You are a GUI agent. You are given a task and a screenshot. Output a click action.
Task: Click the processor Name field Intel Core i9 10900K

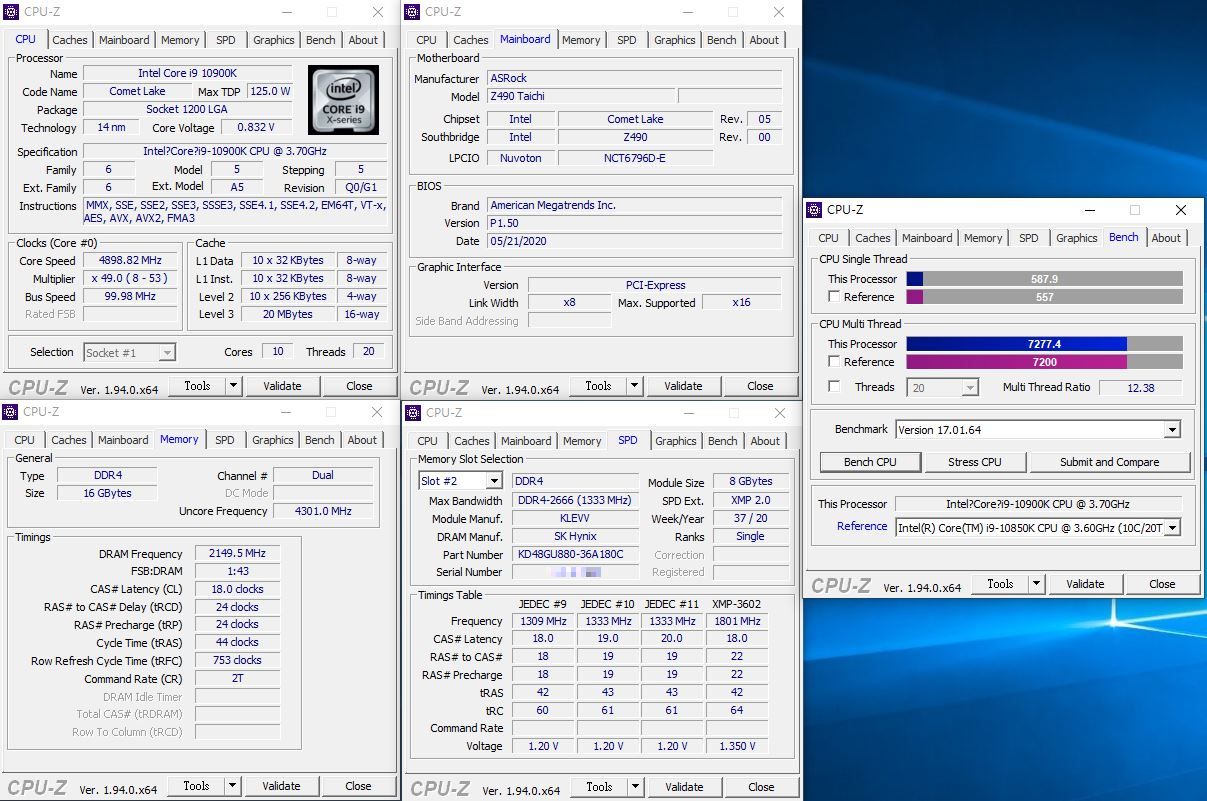pos(187,73)
